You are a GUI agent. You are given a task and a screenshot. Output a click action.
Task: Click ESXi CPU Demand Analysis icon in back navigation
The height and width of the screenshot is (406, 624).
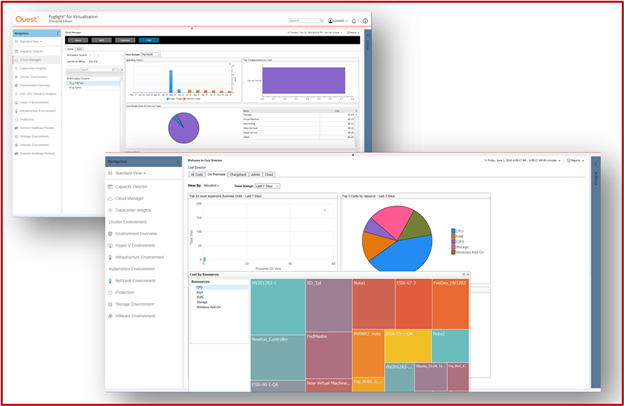(x=16, y=94)
